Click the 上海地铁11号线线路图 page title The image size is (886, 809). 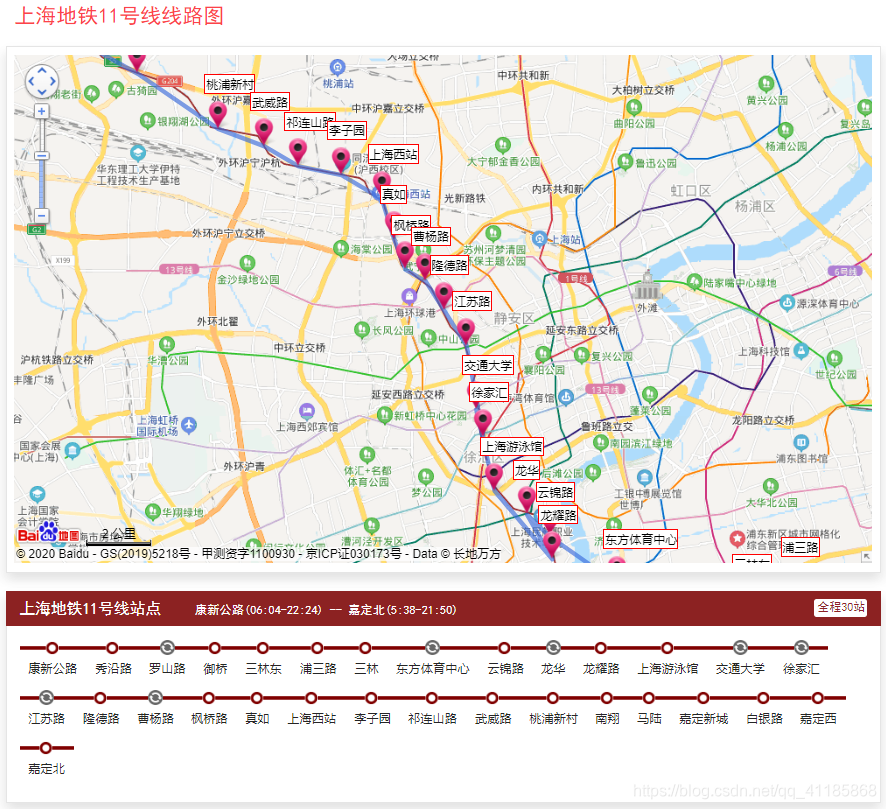(119, 16)
